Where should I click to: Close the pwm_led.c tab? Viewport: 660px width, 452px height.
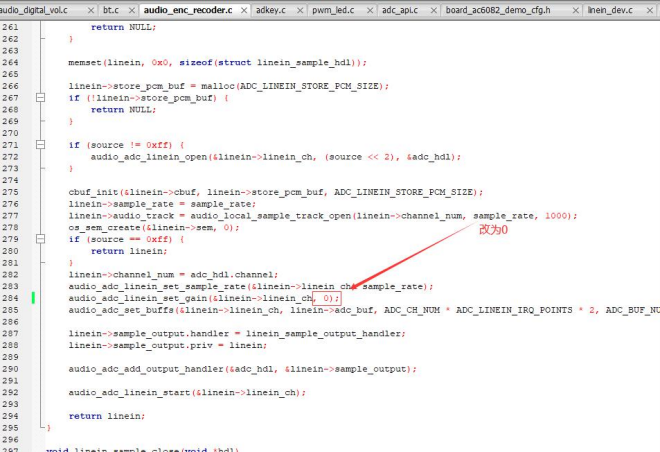(370, 11)
